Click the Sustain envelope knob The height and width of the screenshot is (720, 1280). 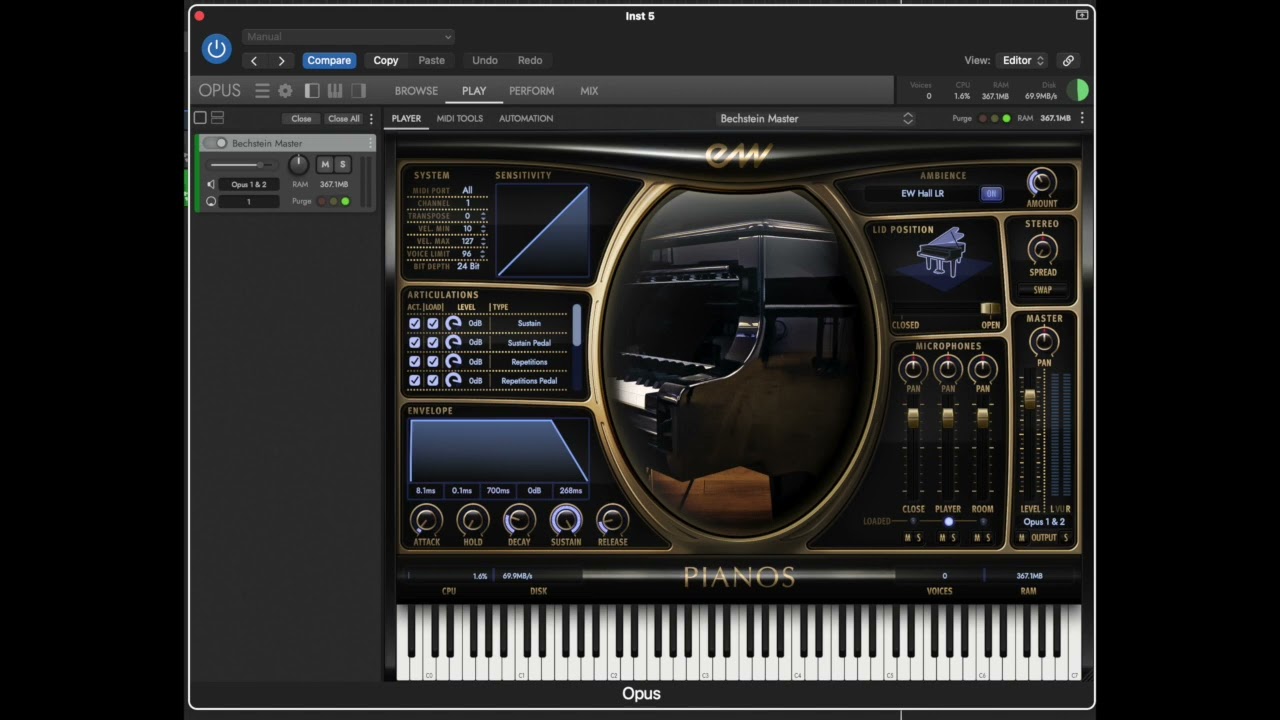point(566,520)
